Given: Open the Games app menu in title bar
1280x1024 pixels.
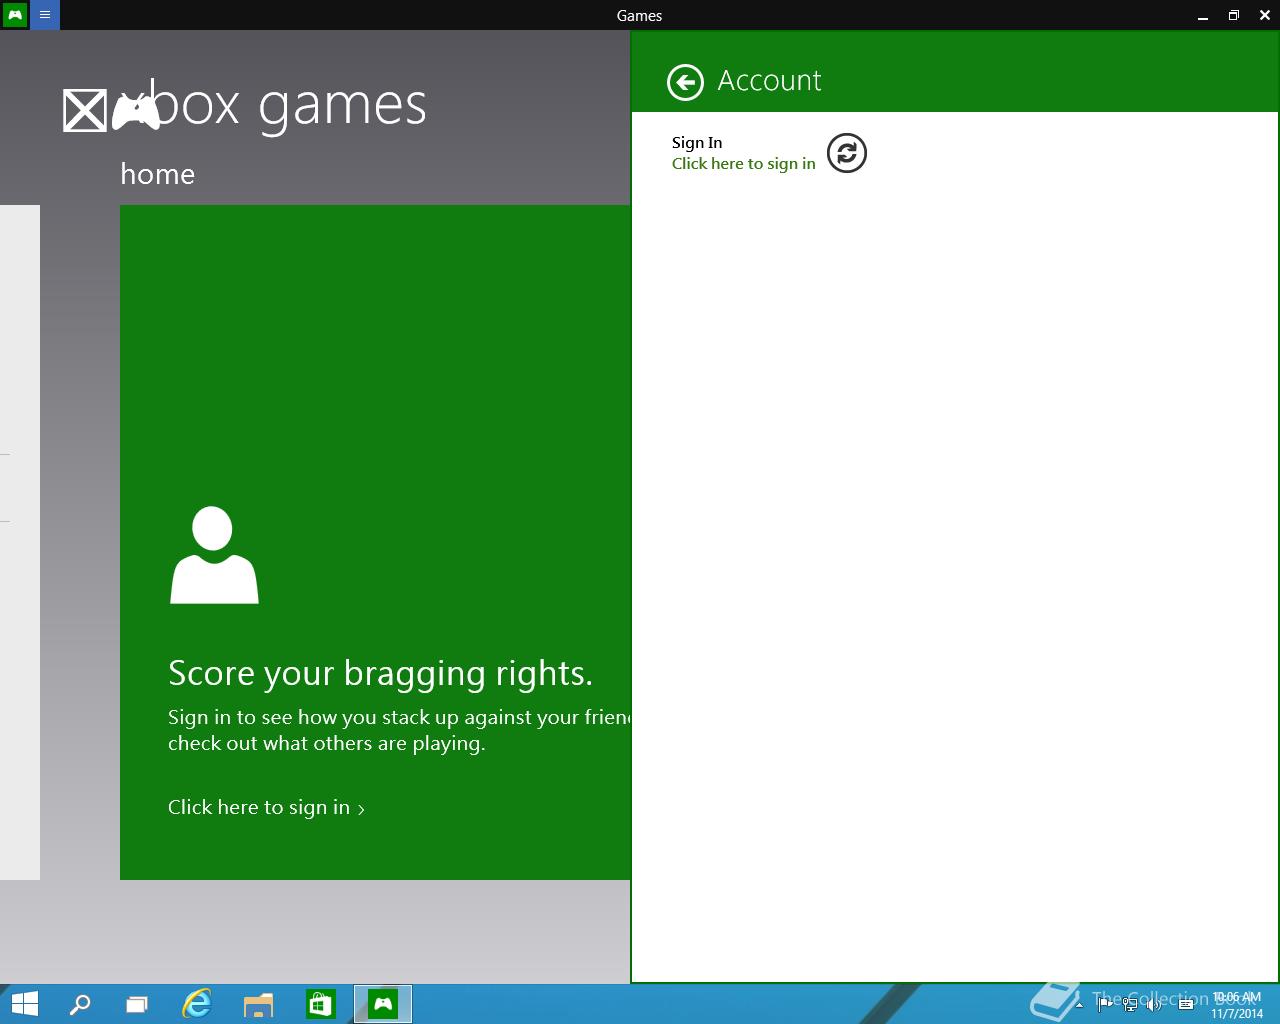Looking at the screenshot, I should pos(45,15).
